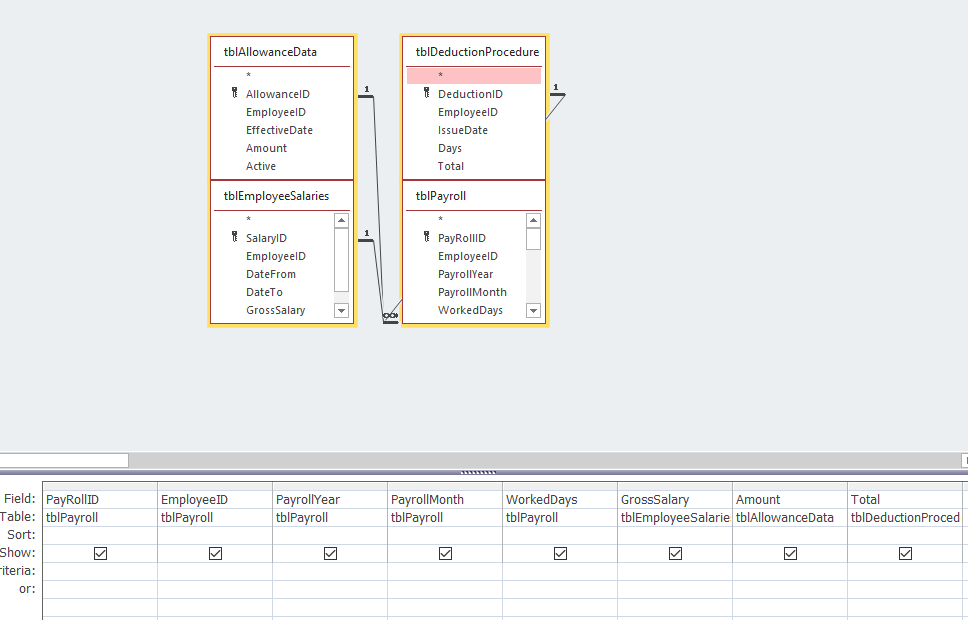Click scroll up arrow in tblEmployeeSalaries
The width and height of the screenshot is (968, 620).
[x=341, y=220]
